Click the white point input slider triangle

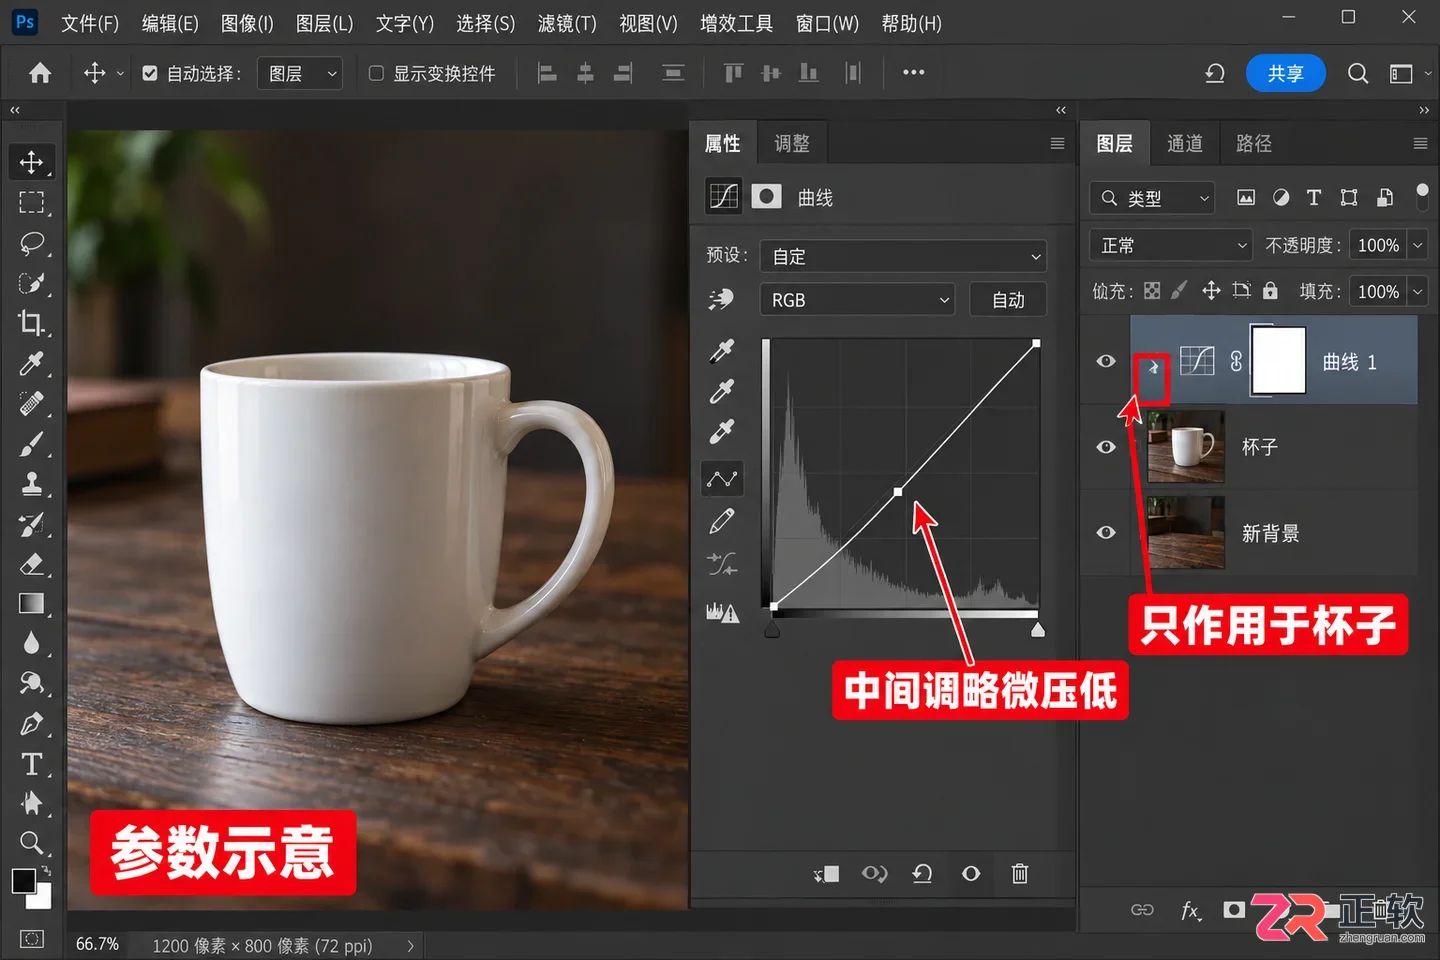pos(1038,630)
